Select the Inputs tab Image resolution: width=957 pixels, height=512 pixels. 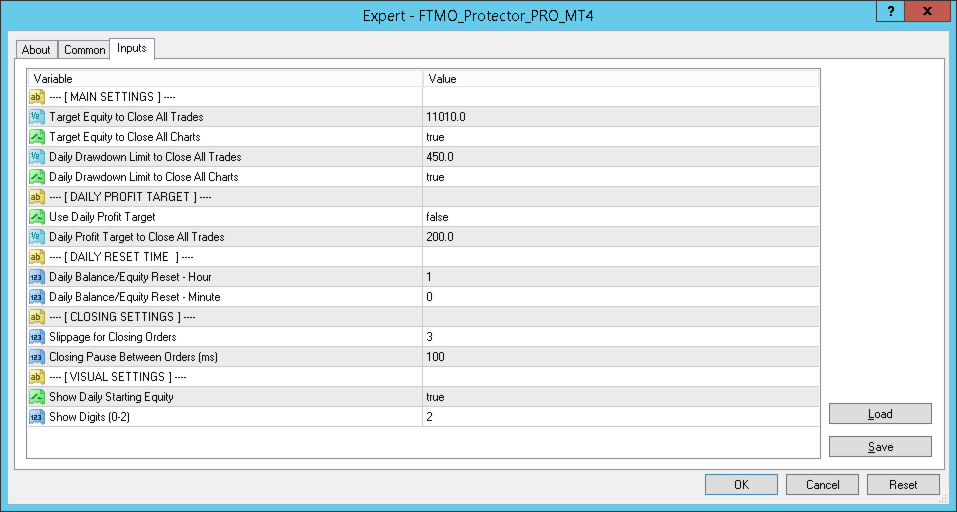coord(132,48)
